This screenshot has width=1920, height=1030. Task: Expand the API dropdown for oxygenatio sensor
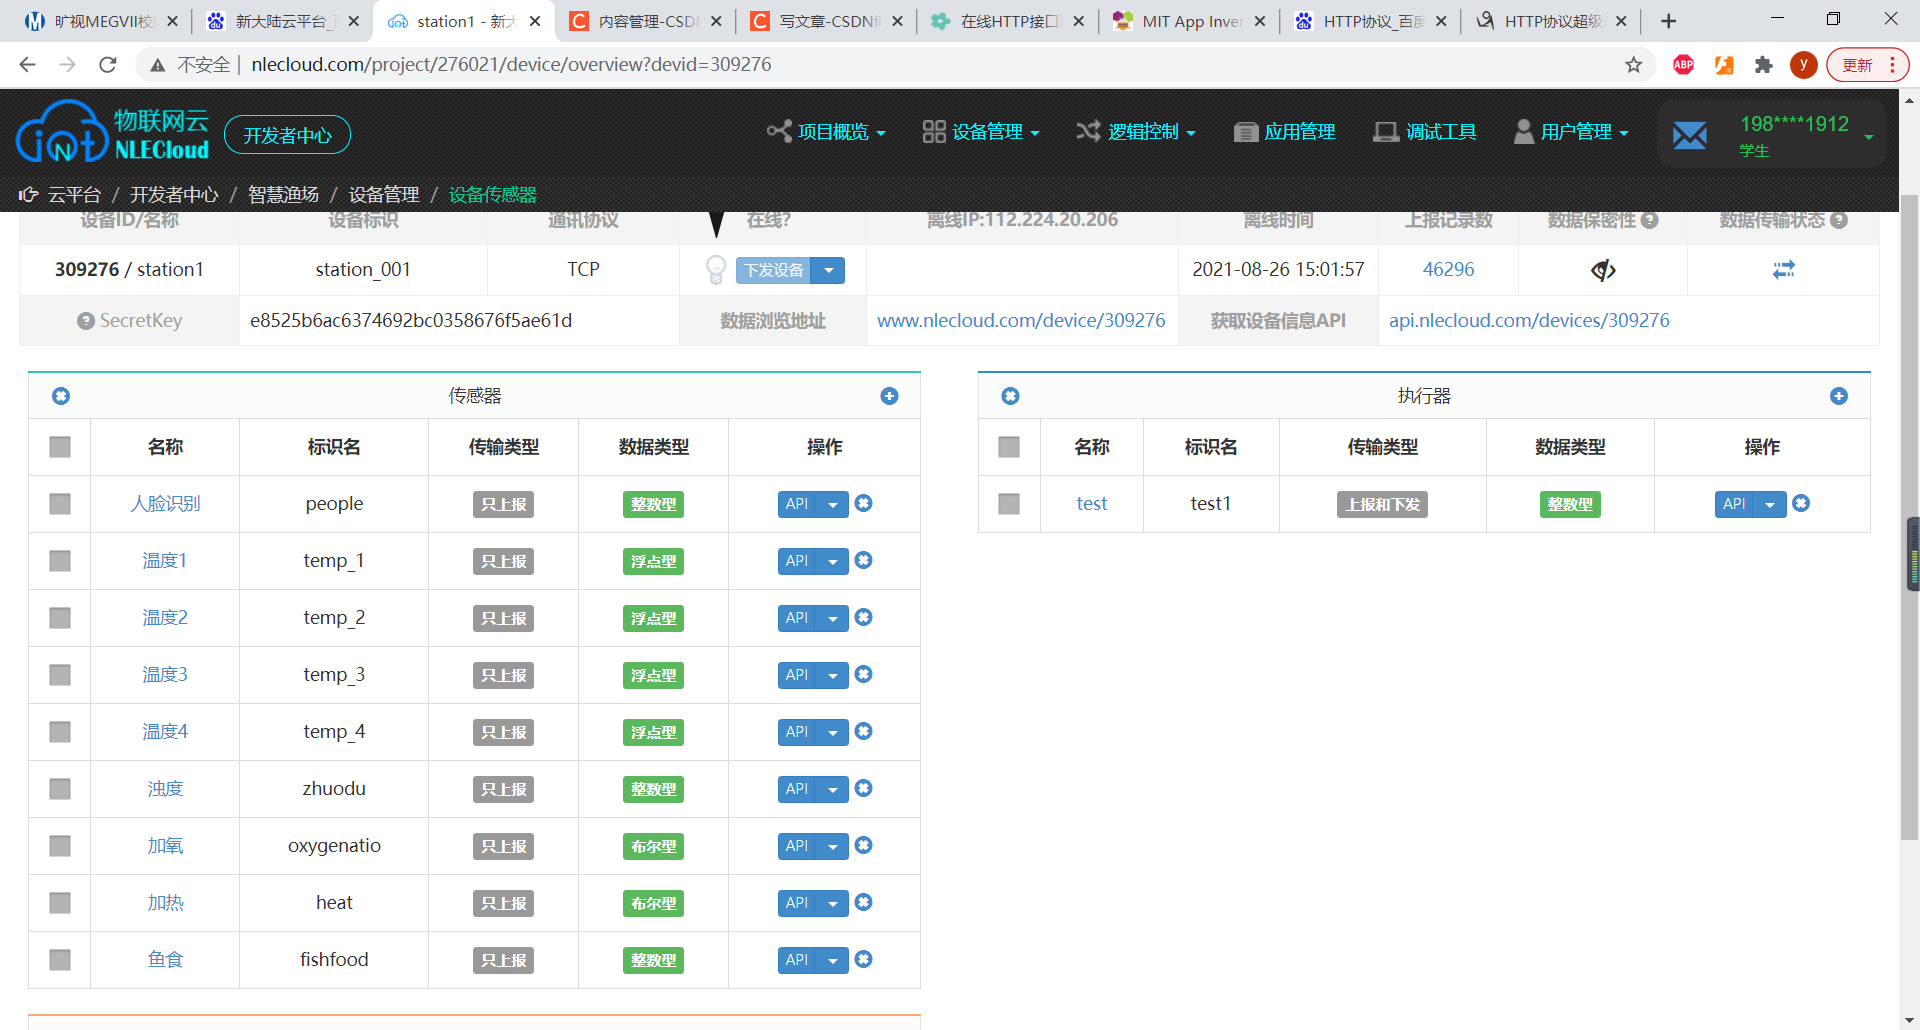(833, 846)
